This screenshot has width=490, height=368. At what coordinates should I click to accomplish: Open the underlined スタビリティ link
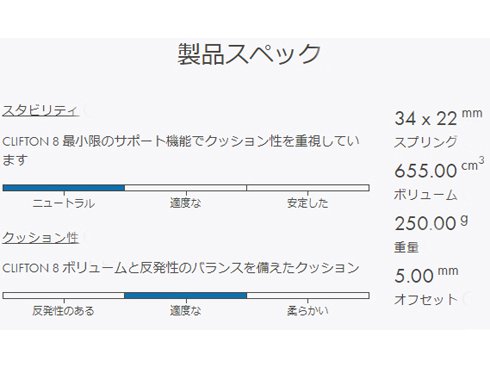(x=41, y=110)
